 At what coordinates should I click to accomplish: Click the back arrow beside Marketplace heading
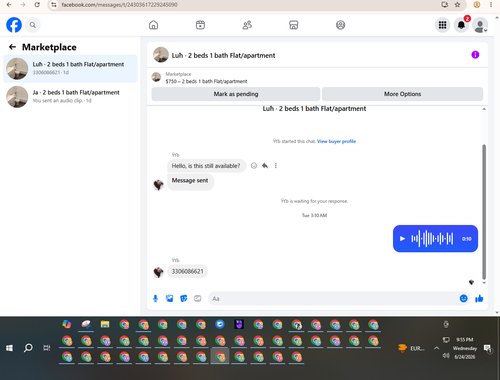12,47
